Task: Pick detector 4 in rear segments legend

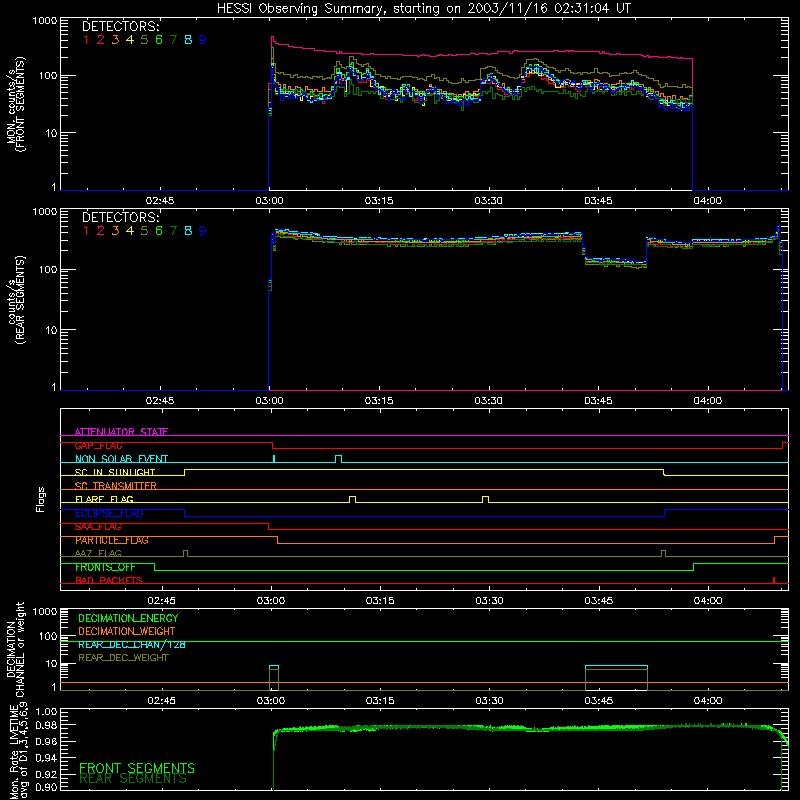Action: coord(130,231)
